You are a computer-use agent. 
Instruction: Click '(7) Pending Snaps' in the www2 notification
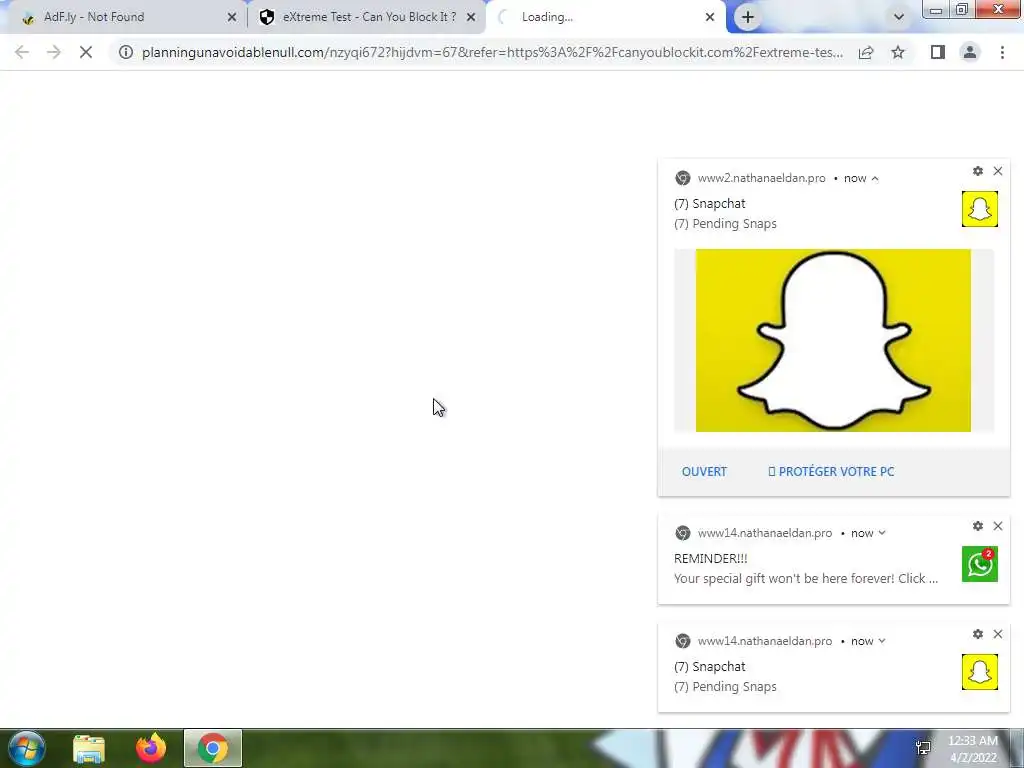[x=725, y=224]
